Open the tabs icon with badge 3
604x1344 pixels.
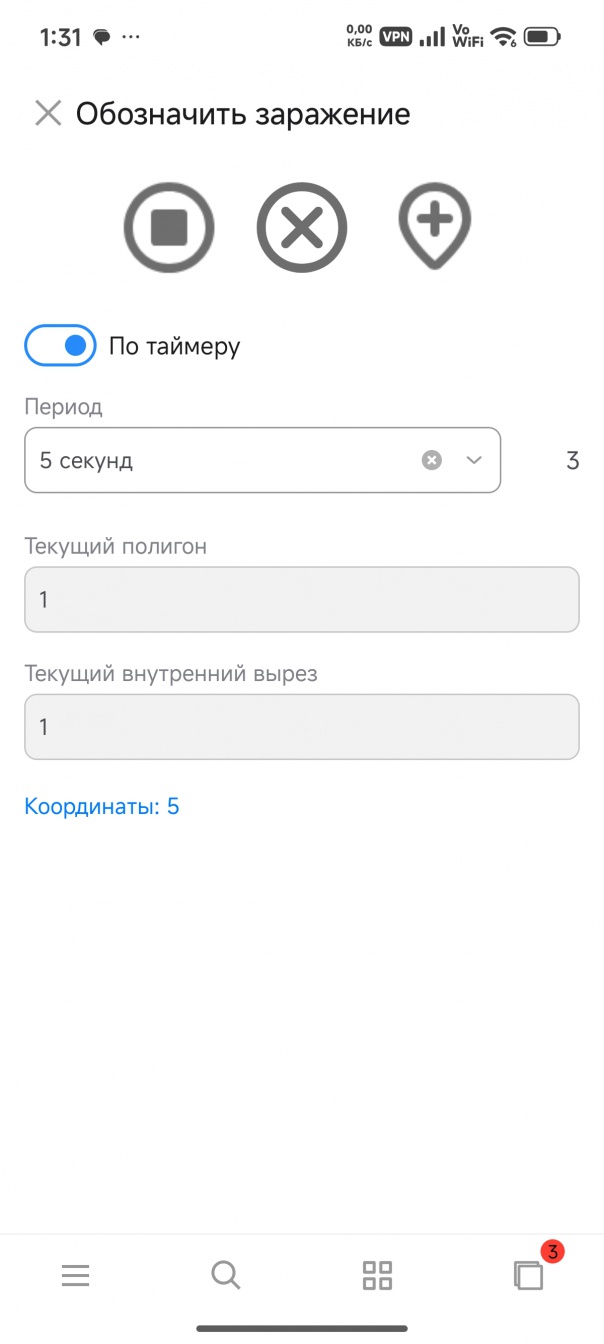click(x=528, y=1275)
